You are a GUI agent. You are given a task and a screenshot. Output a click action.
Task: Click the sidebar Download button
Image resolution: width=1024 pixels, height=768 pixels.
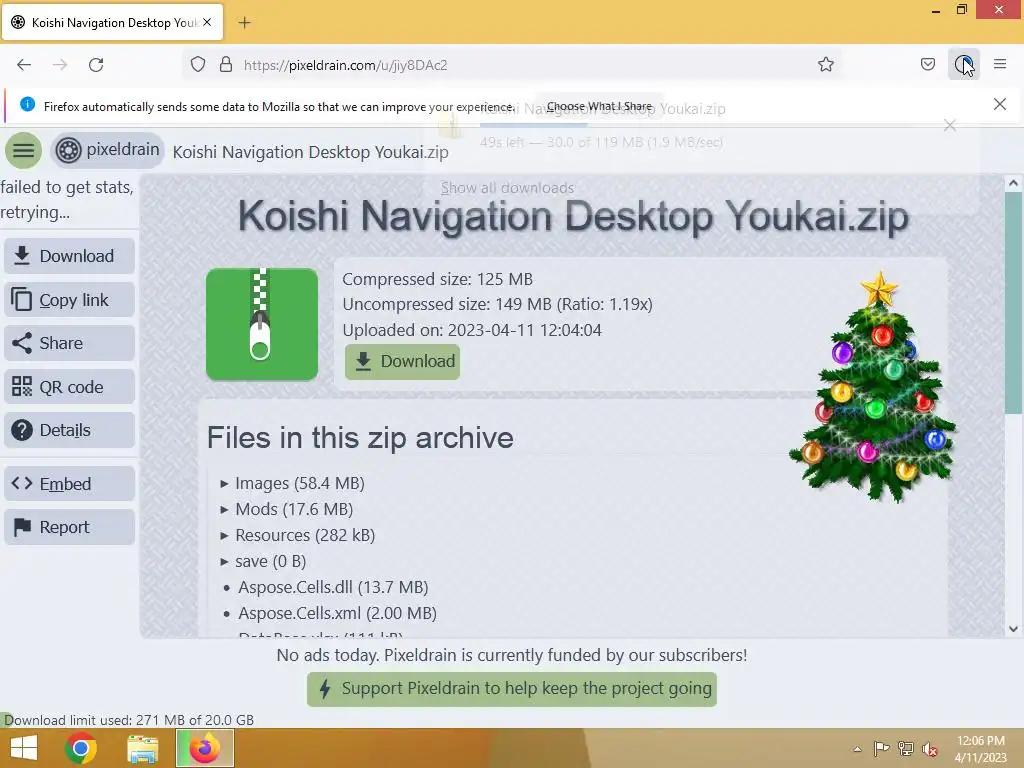coord(69,256)
